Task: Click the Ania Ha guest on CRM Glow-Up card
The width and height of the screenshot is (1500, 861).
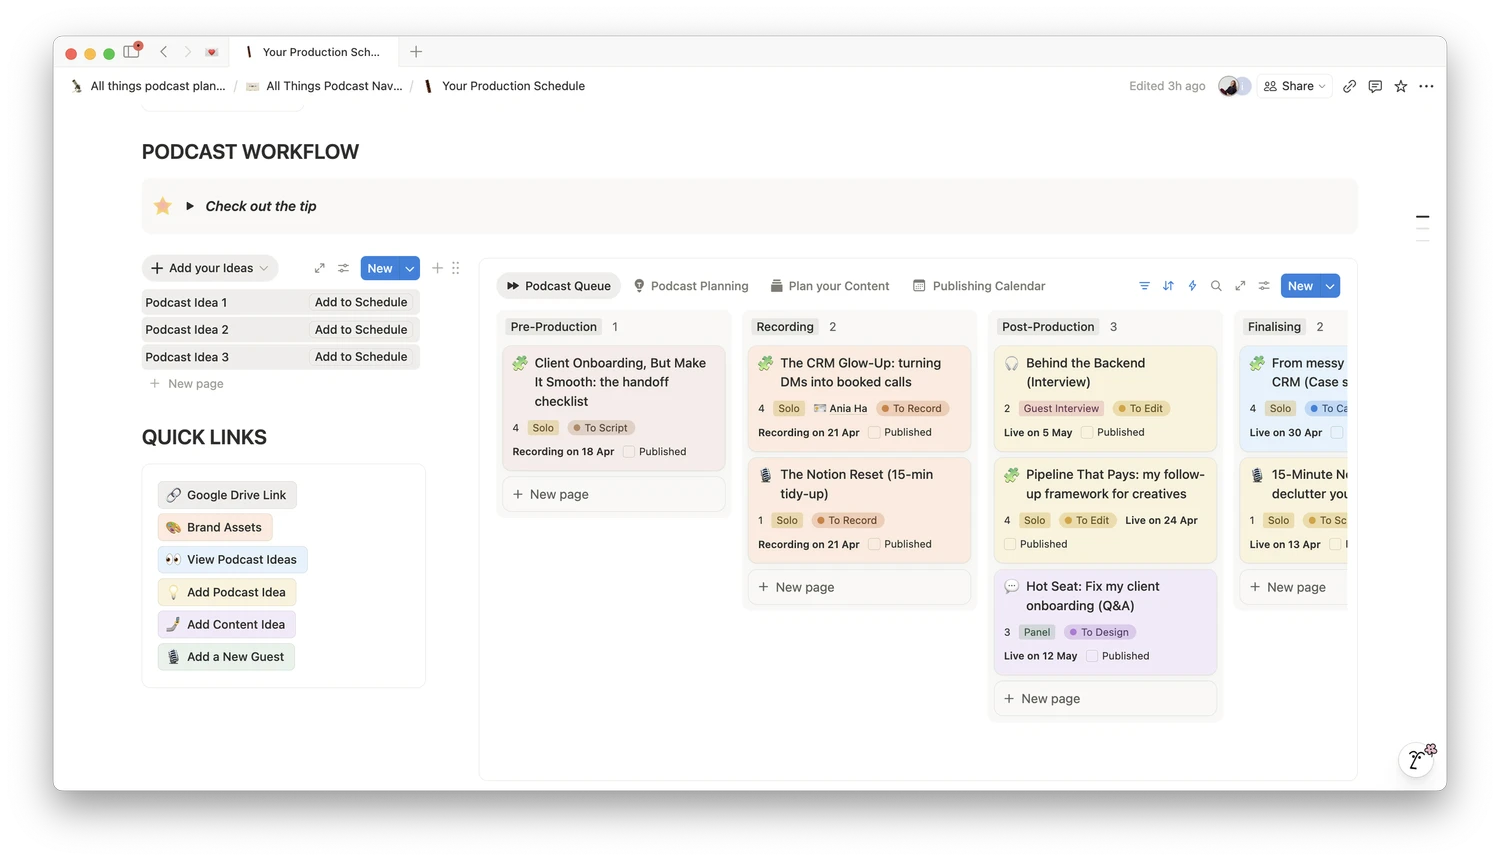Action: point(840,409)
